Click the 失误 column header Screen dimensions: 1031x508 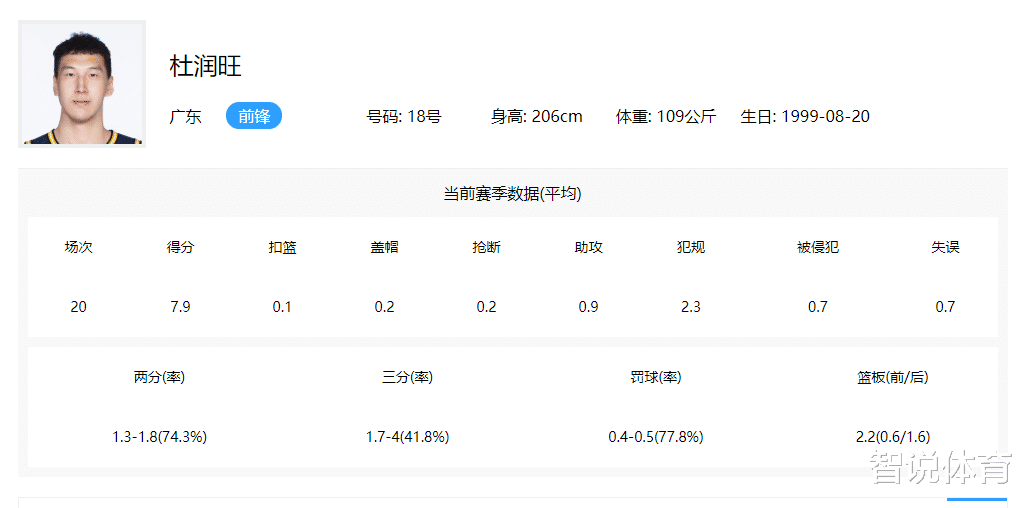[x=946, y=247]
